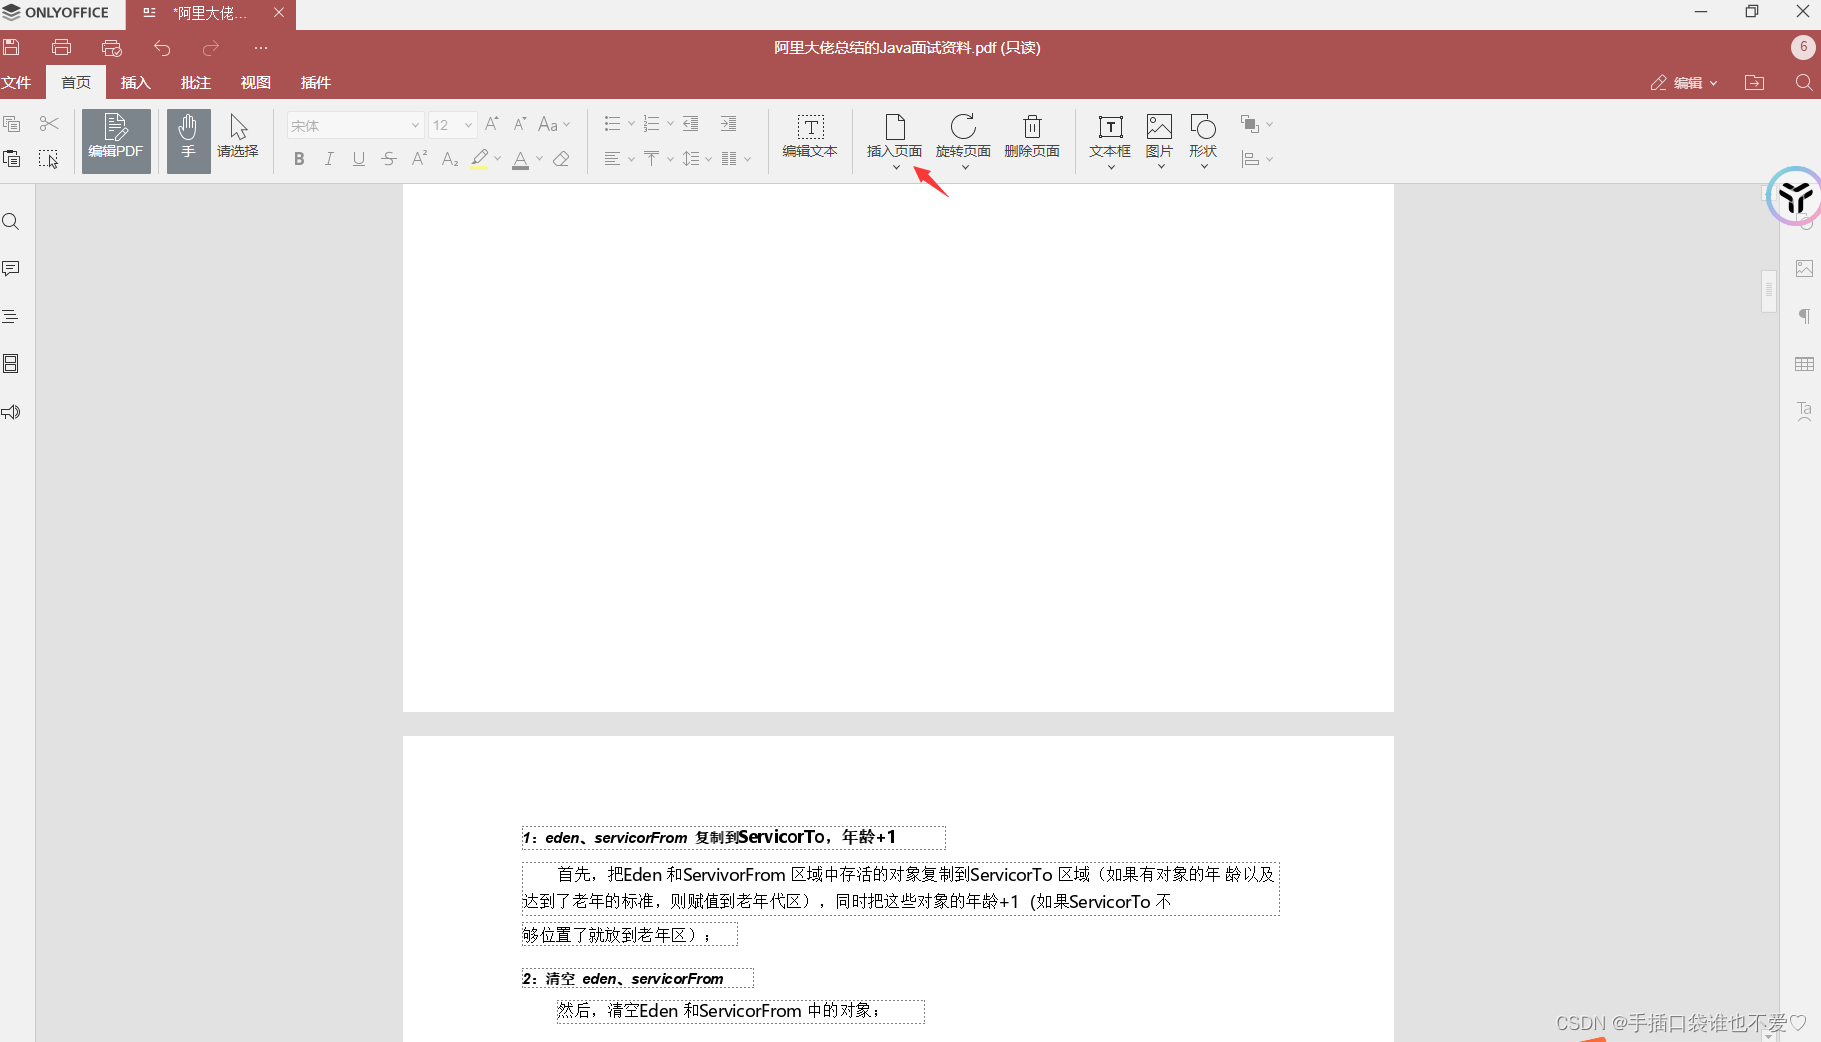Increase font size icon
This screenshot has width=1821, height=1042.
coord(492,124)
